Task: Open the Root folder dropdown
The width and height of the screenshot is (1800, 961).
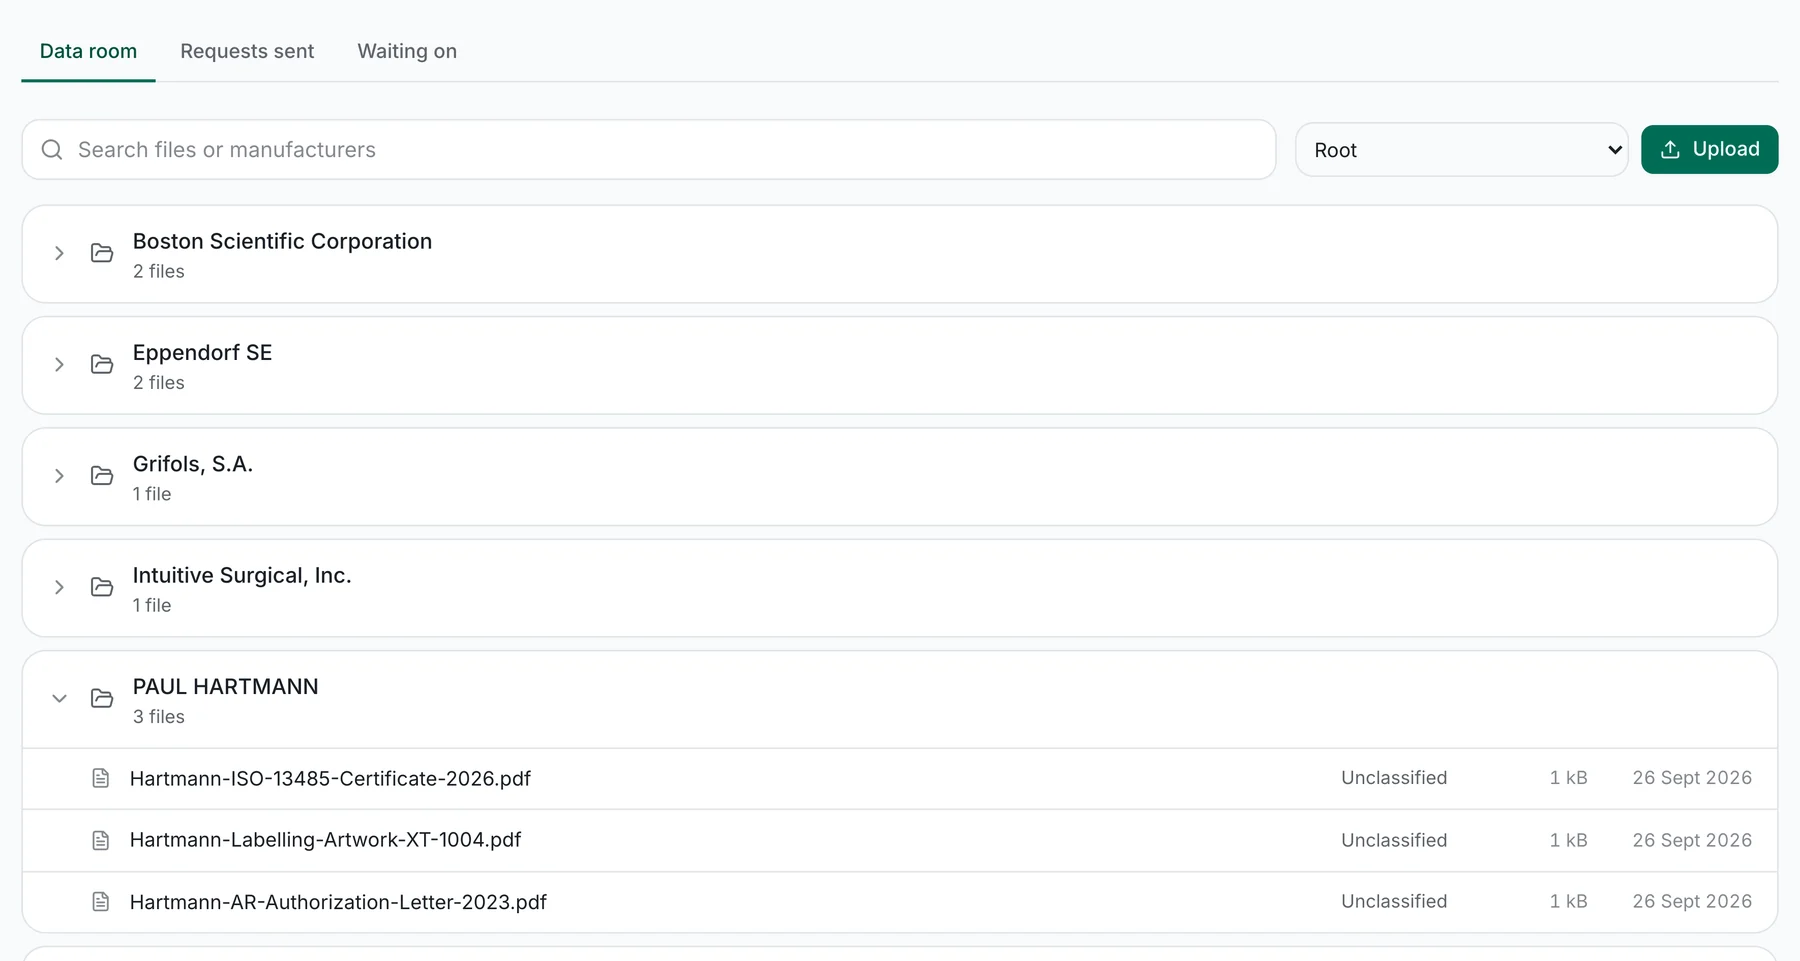Action: point(1461,150)
